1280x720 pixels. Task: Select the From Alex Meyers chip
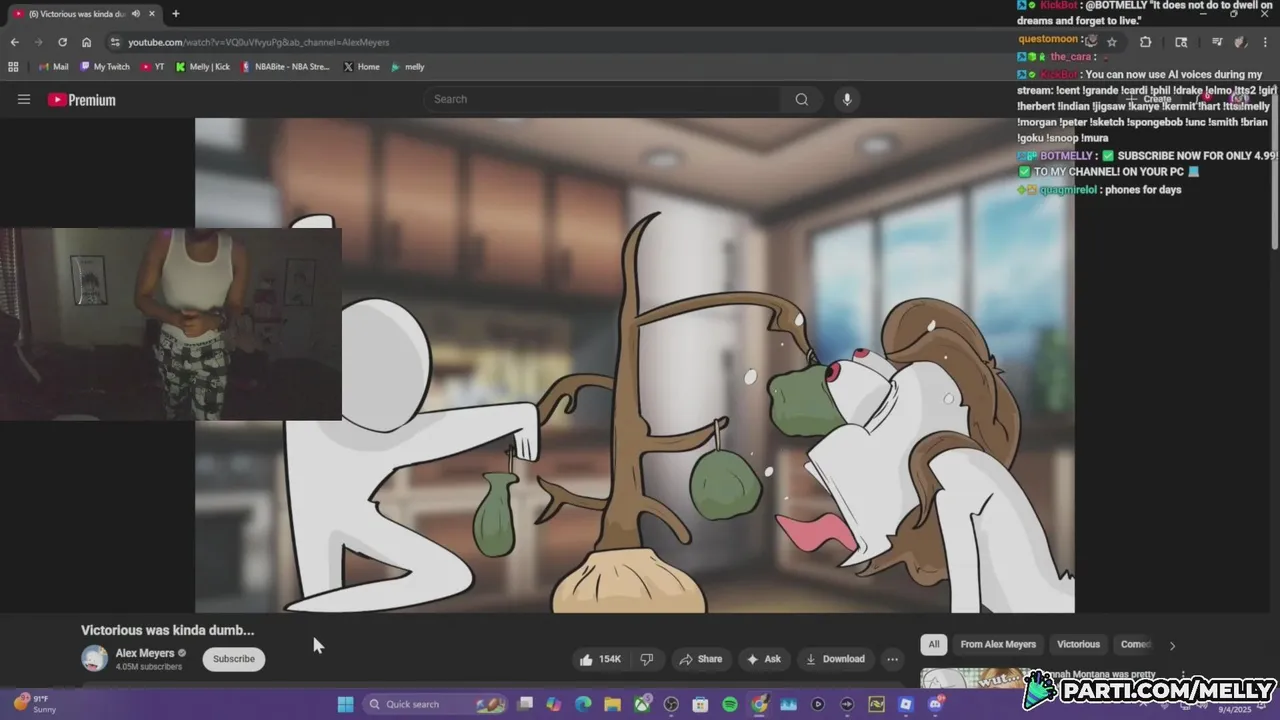[x=998, y=644]
